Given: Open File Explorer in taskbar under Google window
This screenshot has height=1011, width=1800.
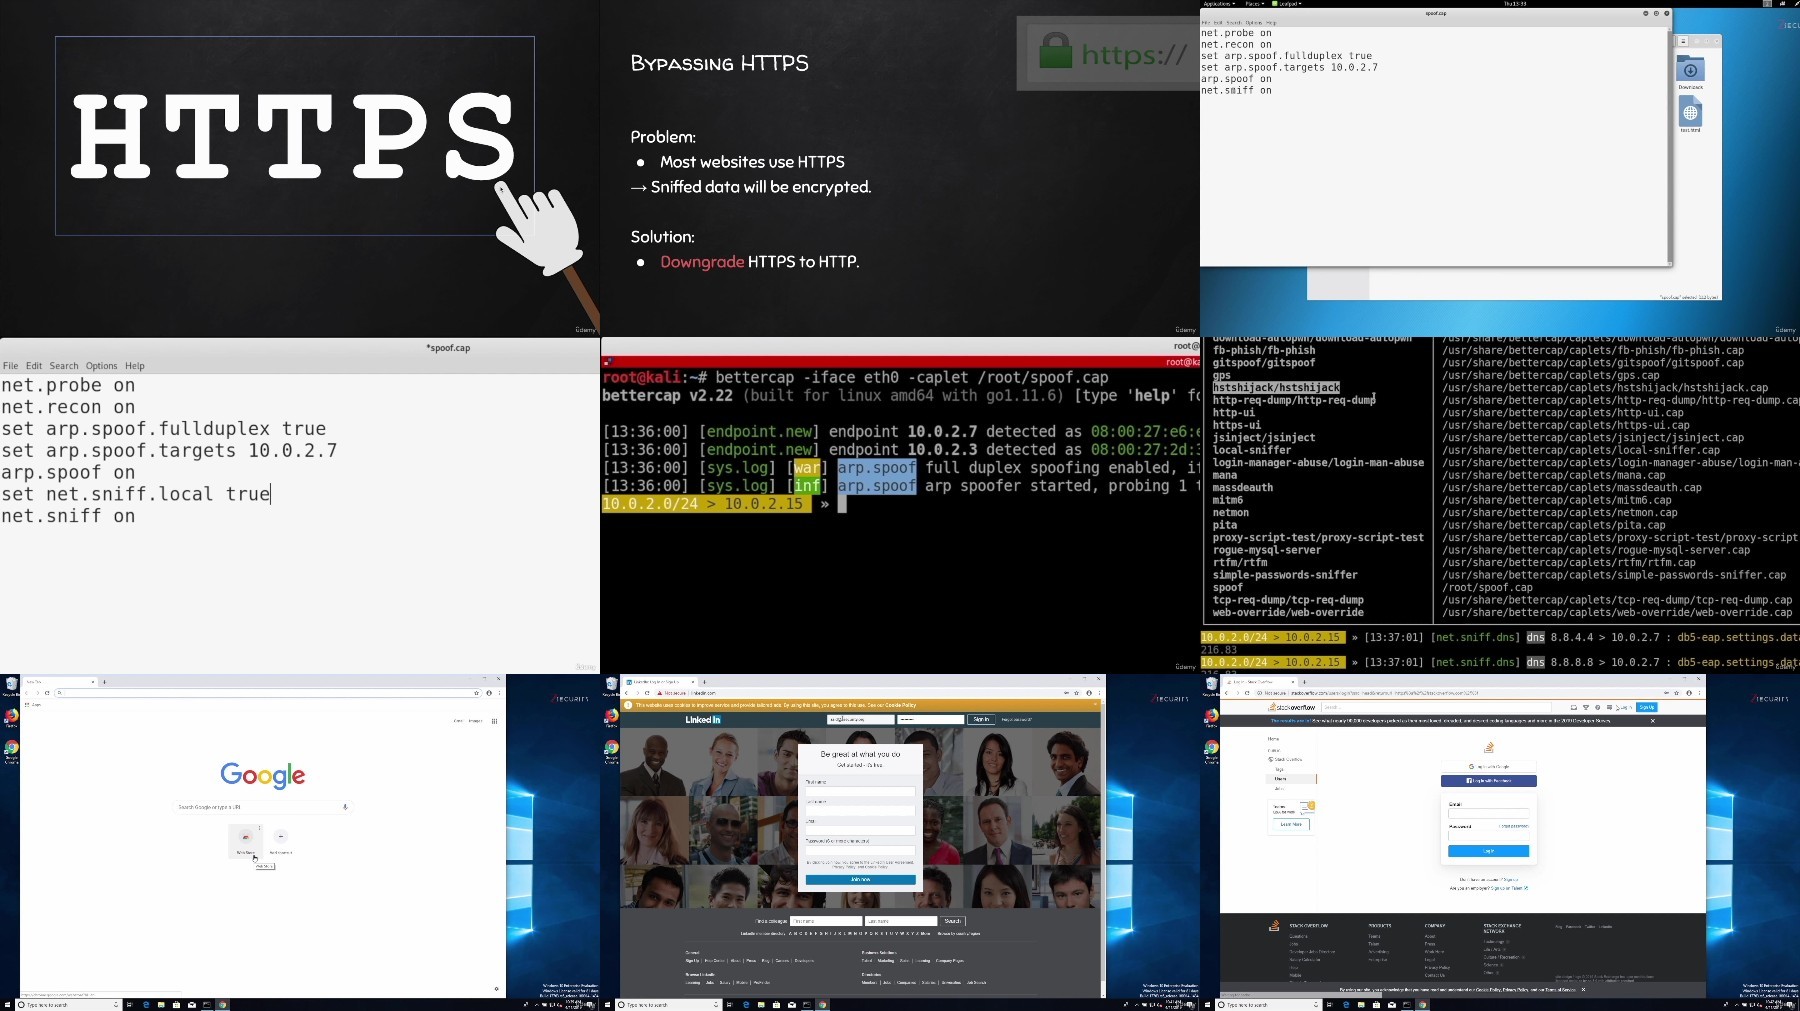Looking at the screenshot, I should pyautogui.click(x=161, y=1005).
